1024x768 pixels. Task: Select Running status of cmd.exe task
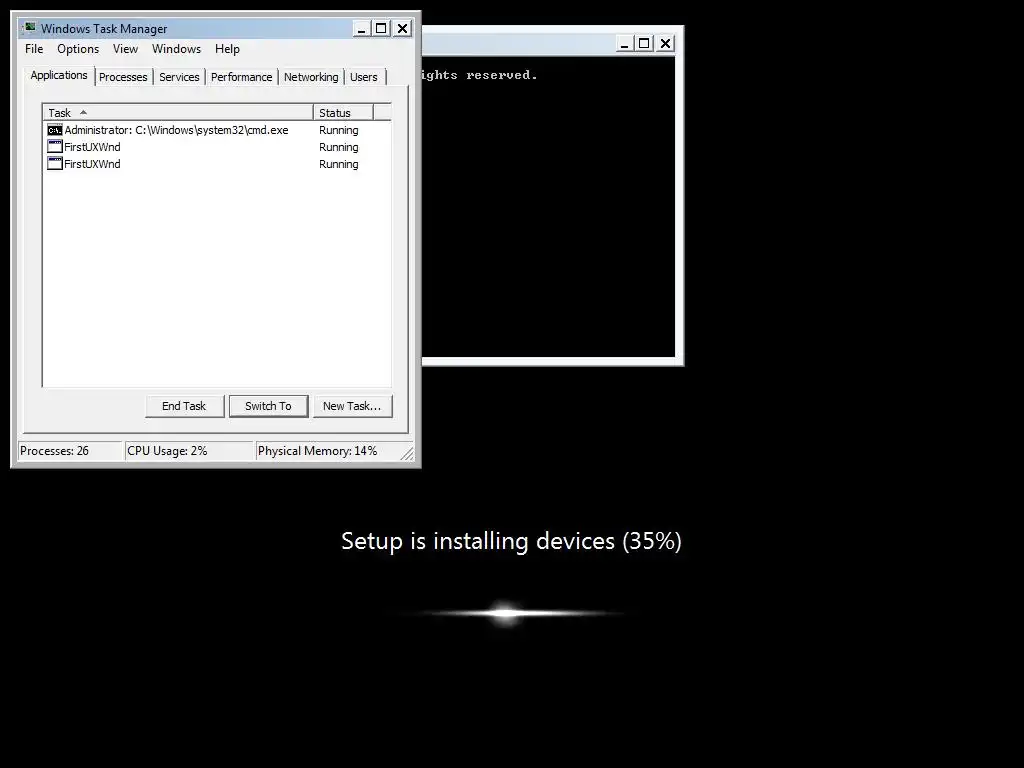[x=338, y=130]
